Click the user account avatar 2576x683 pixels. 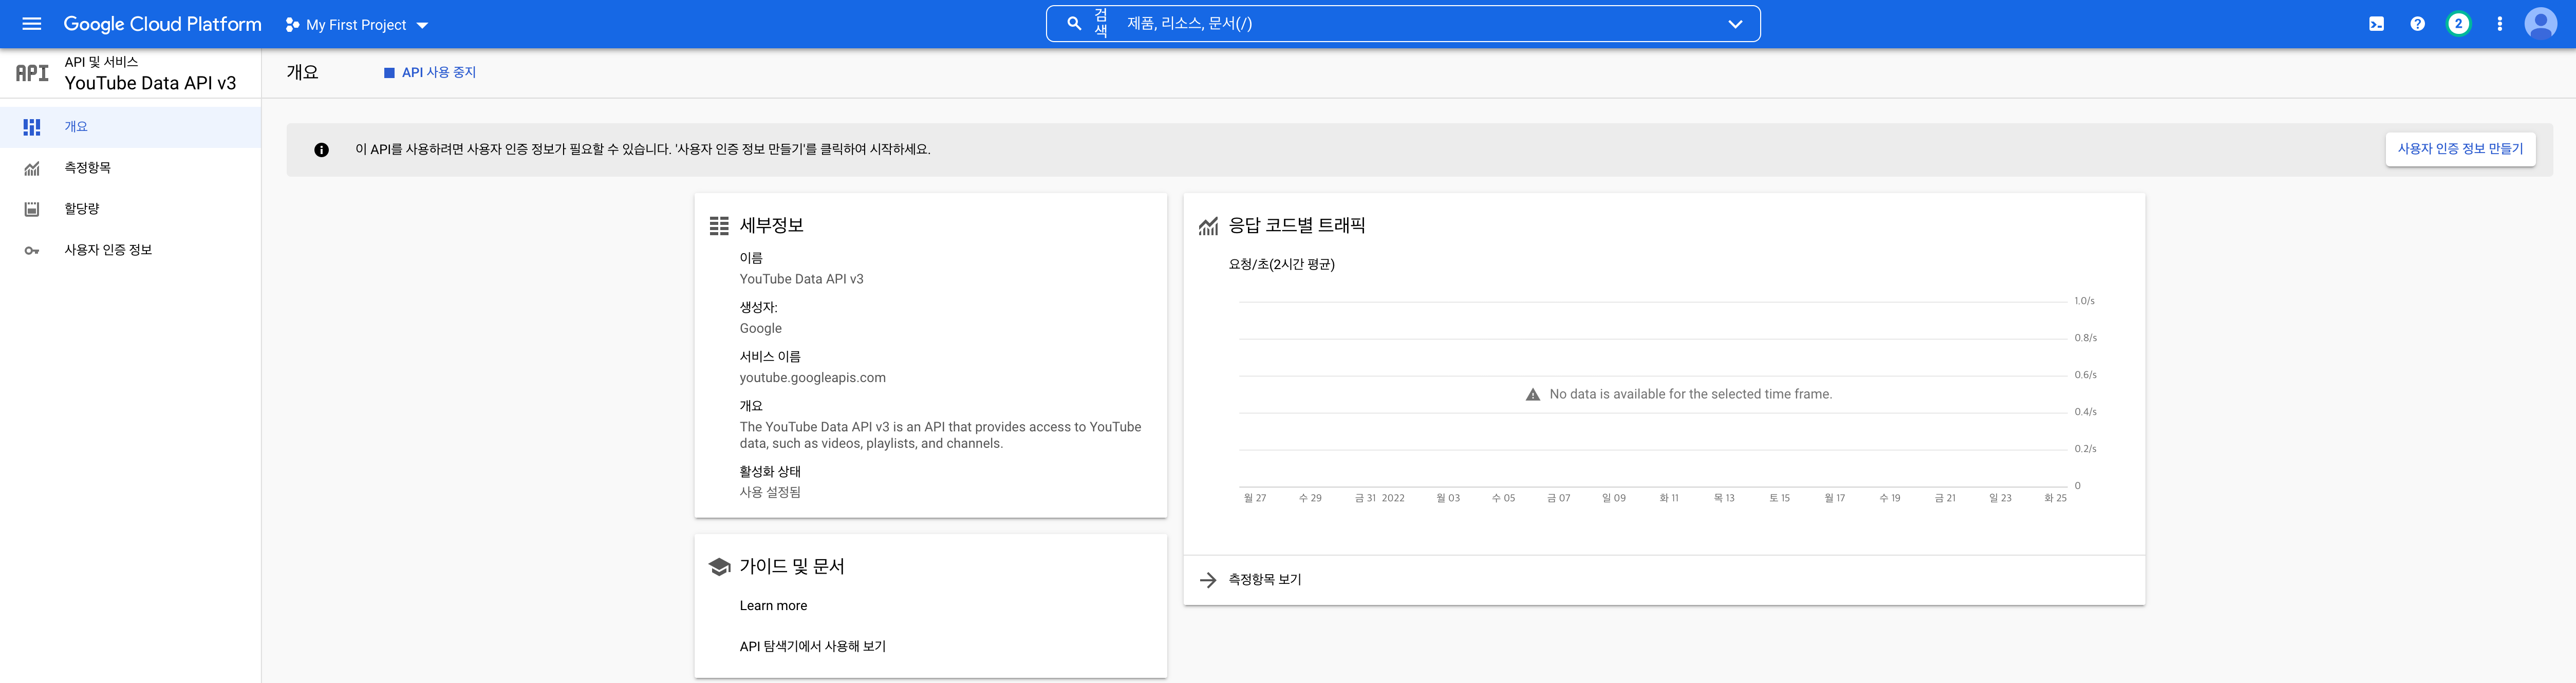click(2540, 24)
